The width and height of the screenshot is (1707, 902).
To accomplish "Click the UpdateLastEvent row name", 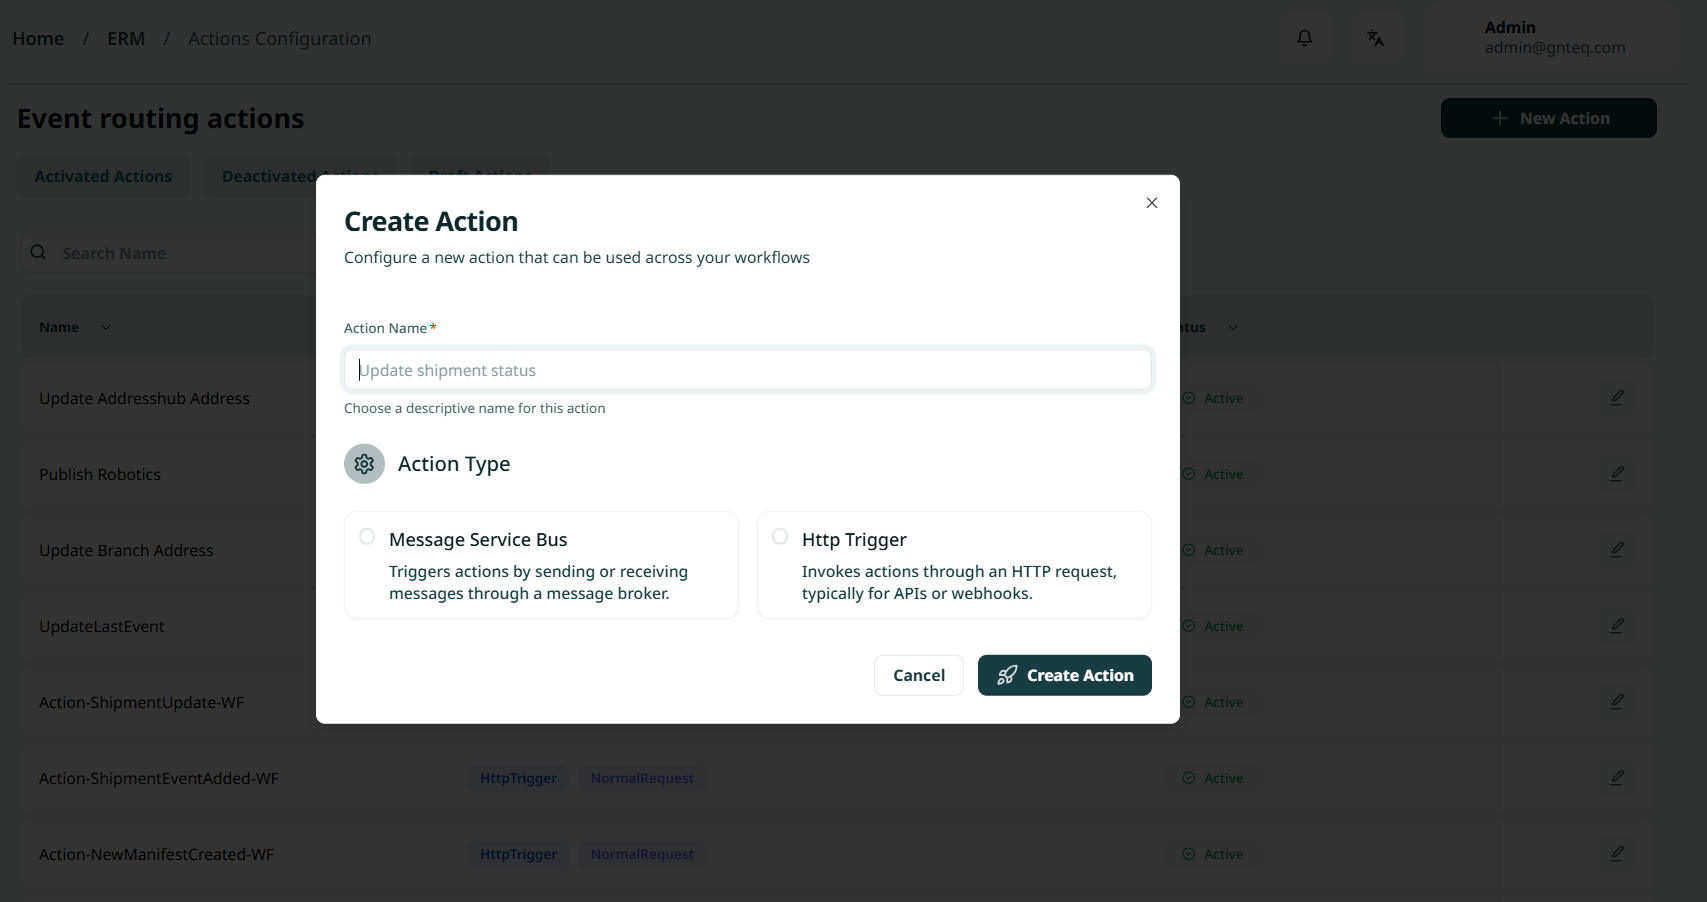I will (x=102, y=626).
